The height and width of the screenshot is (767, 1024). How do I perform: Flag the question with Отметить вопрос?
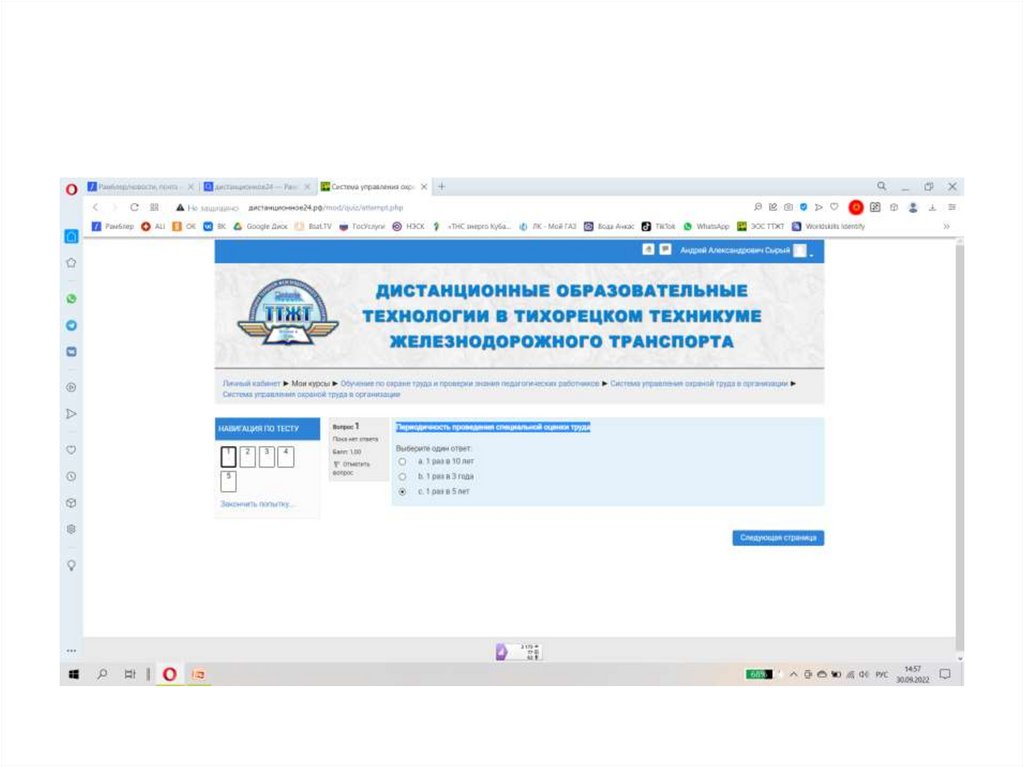[351, 468]
